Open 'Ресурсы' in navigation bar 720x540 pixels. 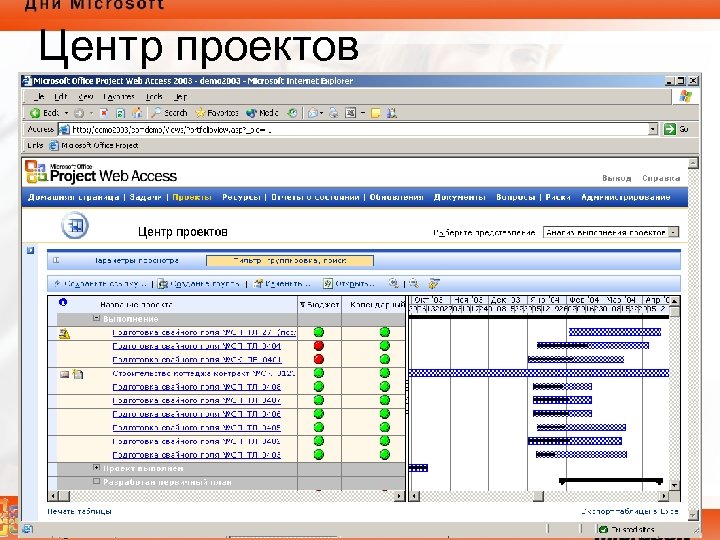click(x=241, y=197)
